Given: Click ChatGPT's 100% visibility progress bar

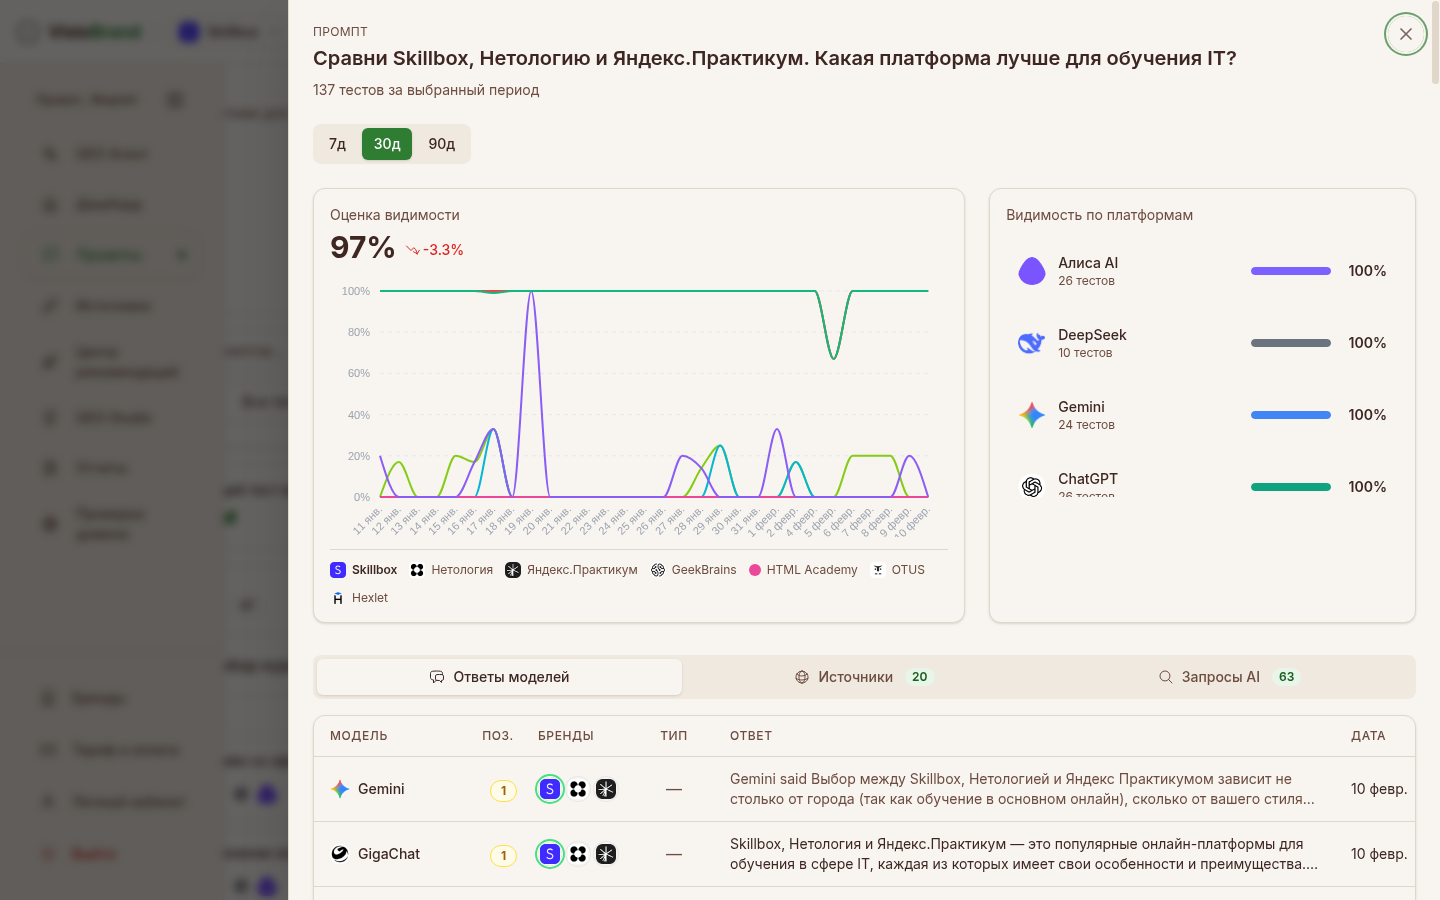Looking at the screenshot, I should (x=1290, y=487).
